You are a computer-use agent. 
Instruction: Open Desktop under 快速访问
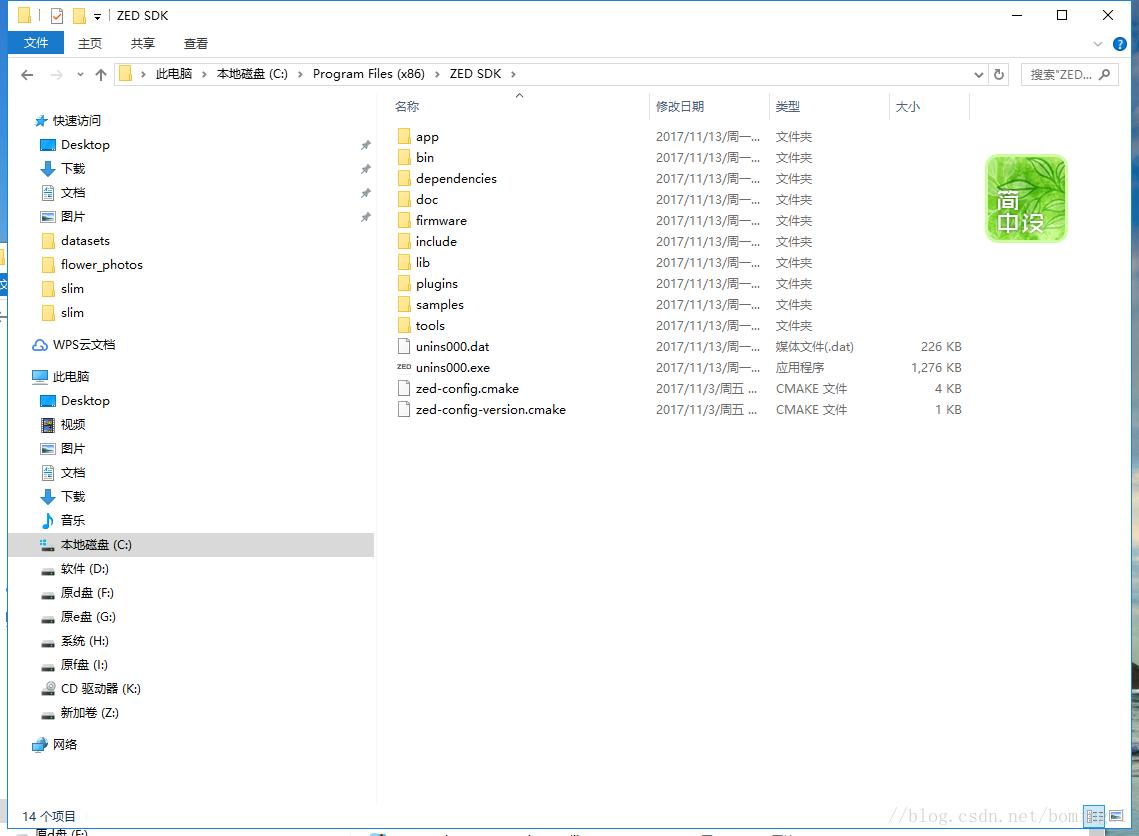coord(85,145)
